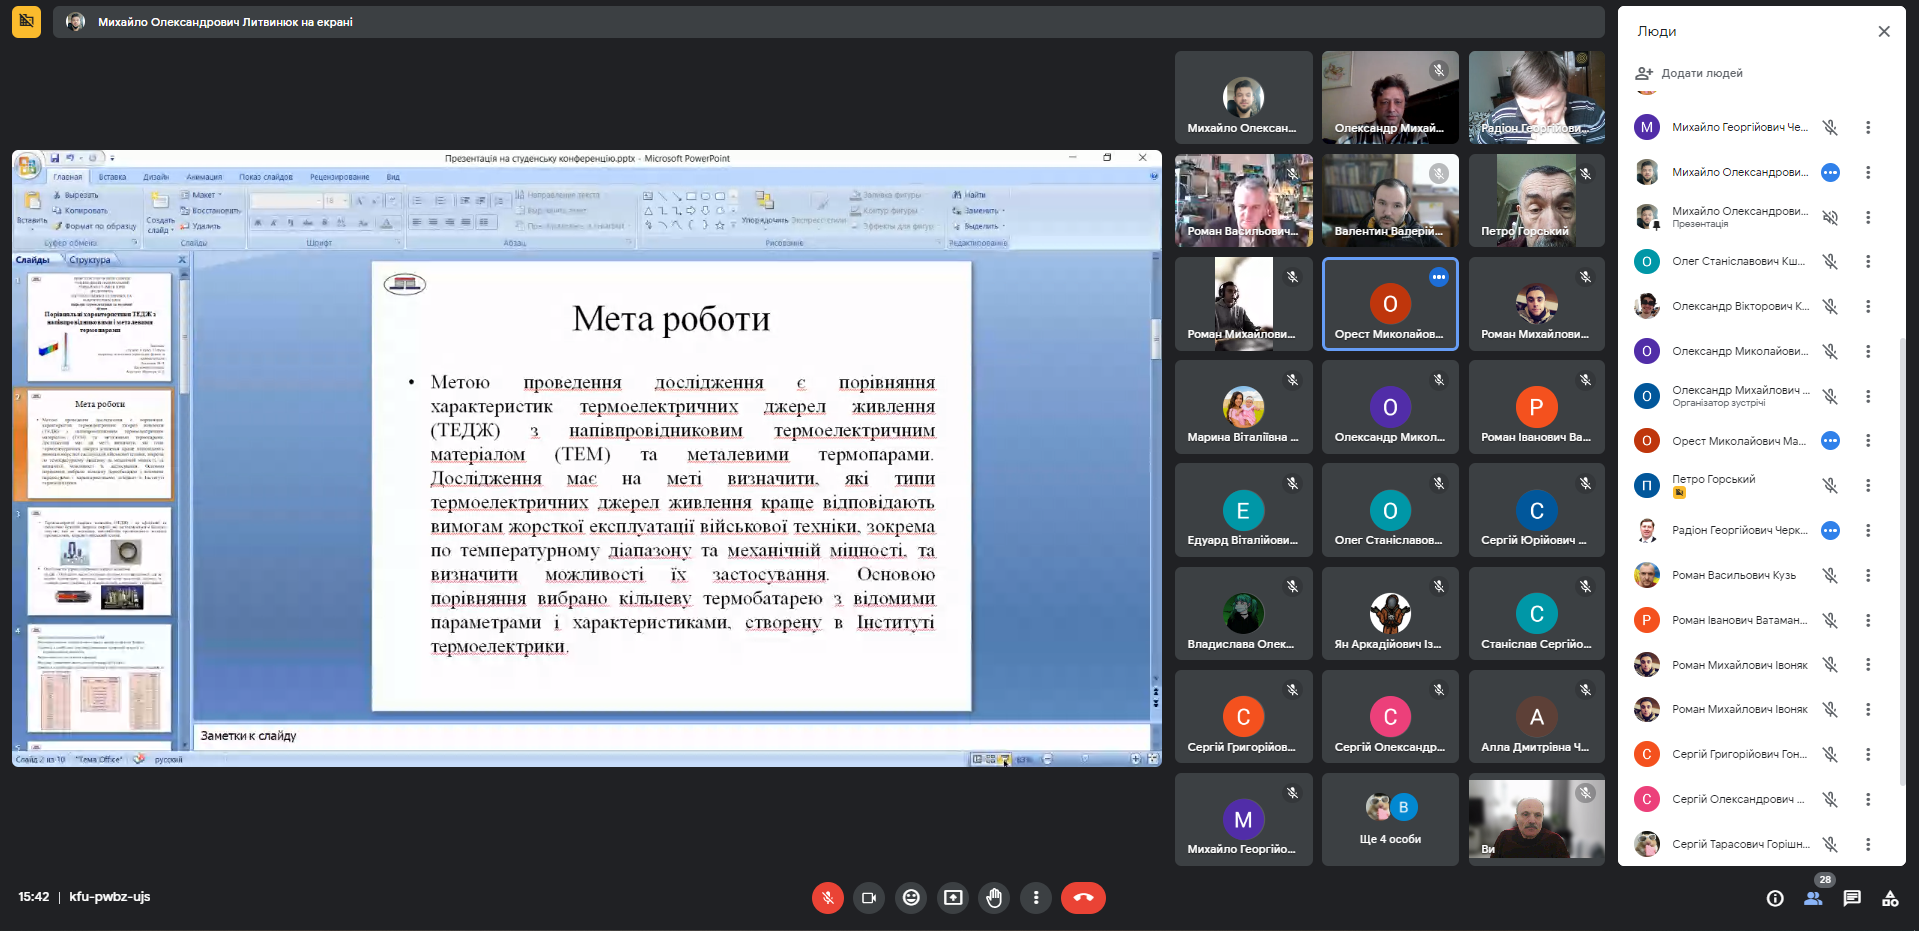Open options menu for Олег Станіславович
The height and width of the screenshot is (931, 1919).
click(x=1868, y=261)
